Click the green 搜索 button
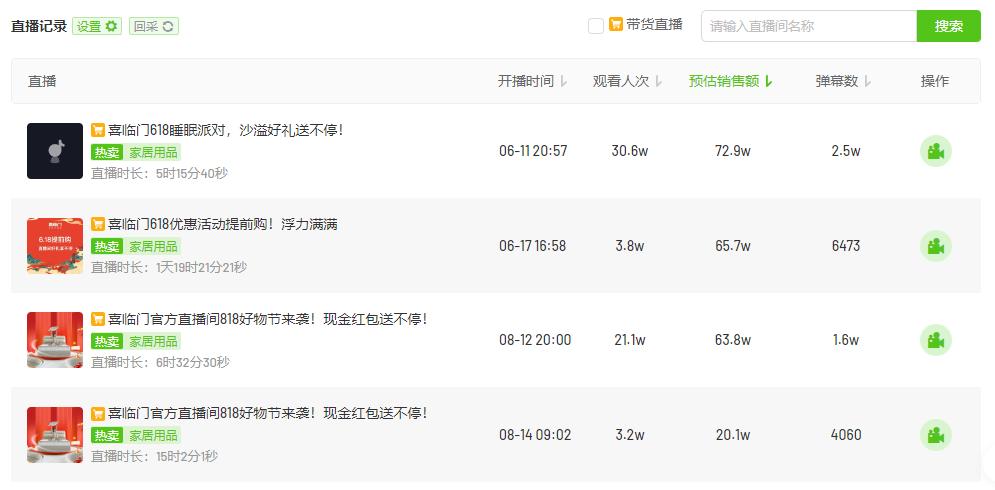This screenshot has width=995, height=490. [x=949, y=26]
